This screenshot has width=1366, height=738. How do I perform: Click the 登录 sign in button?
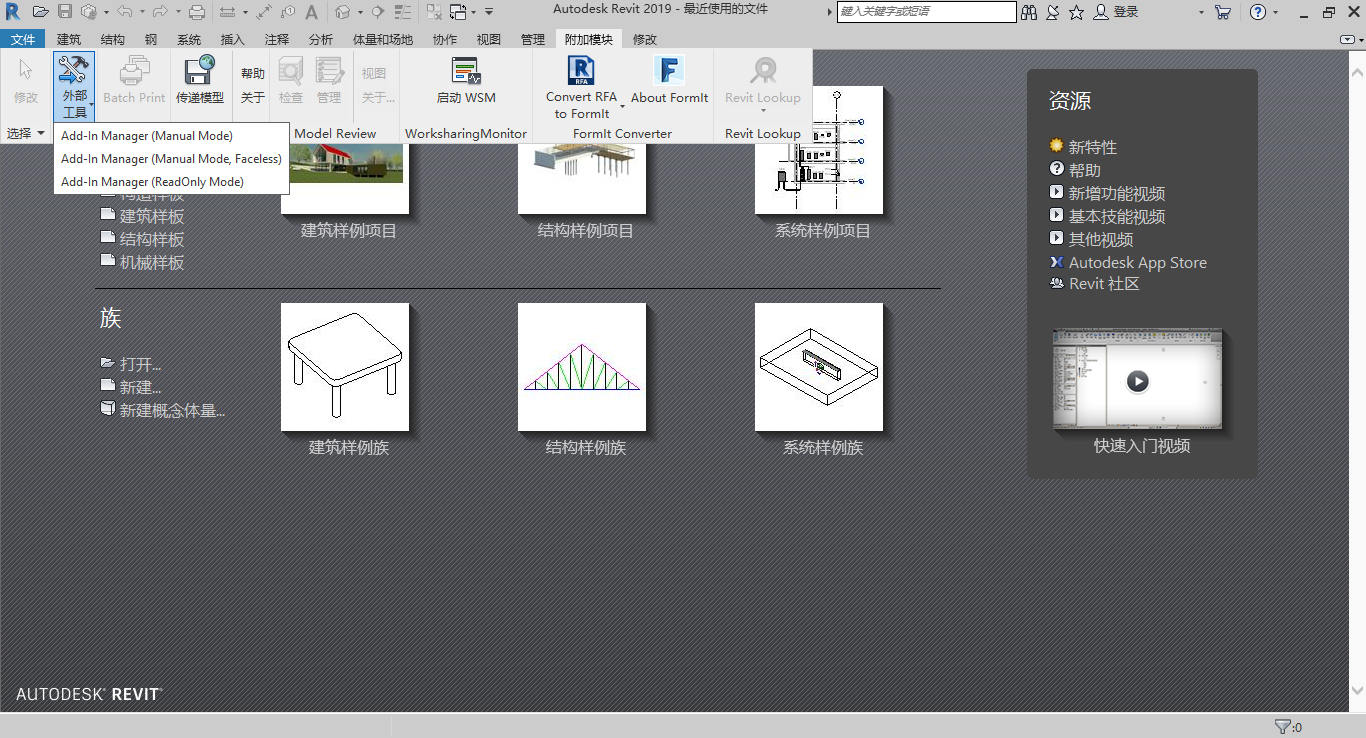click(1117, 12)
